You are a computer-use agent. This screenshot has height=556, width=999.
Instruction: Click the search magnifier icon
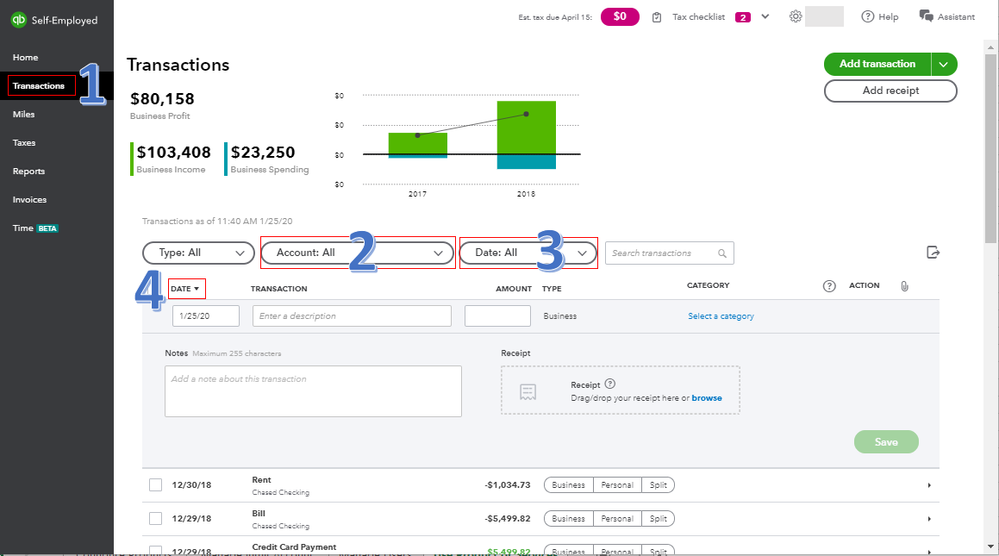[721, 254]
